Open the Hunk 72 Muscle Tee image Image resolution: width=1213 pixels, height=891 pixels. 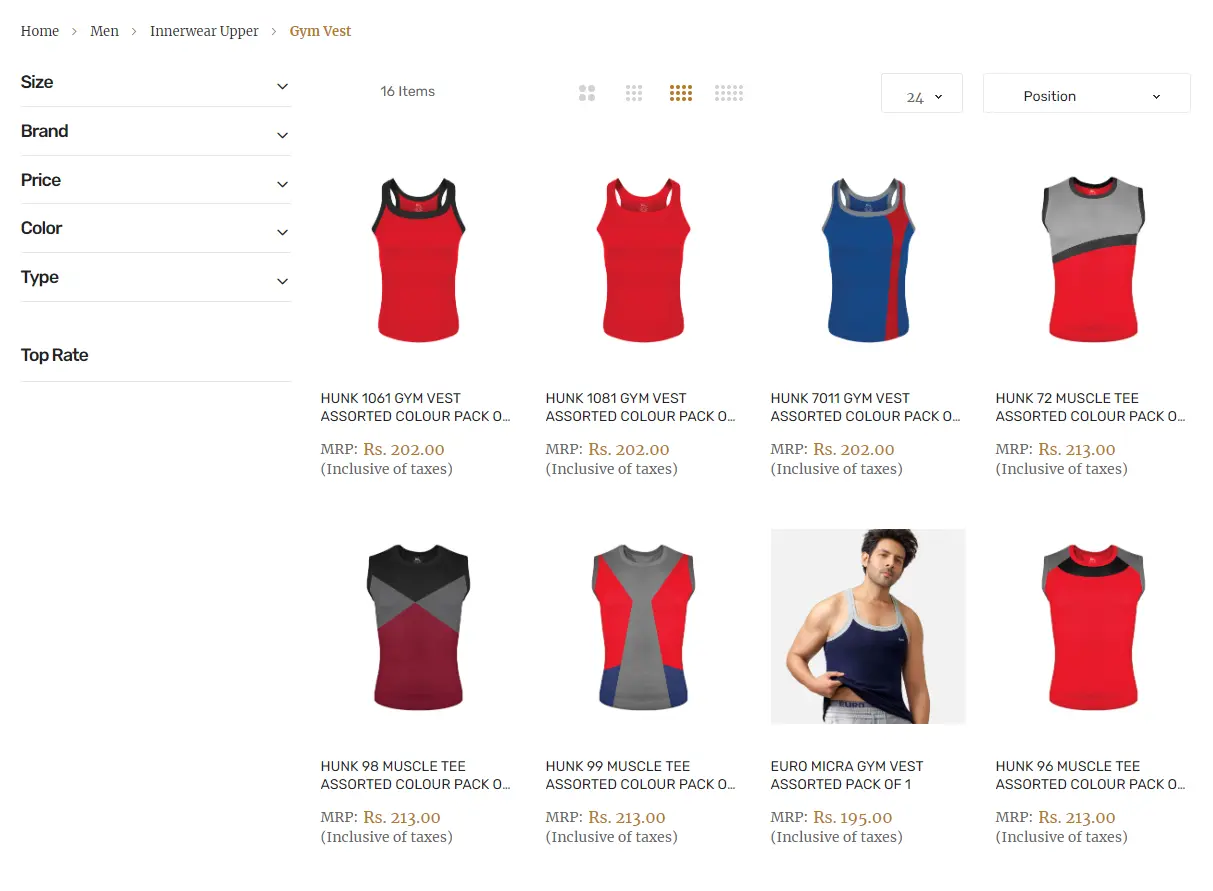tap(1093, 258)
